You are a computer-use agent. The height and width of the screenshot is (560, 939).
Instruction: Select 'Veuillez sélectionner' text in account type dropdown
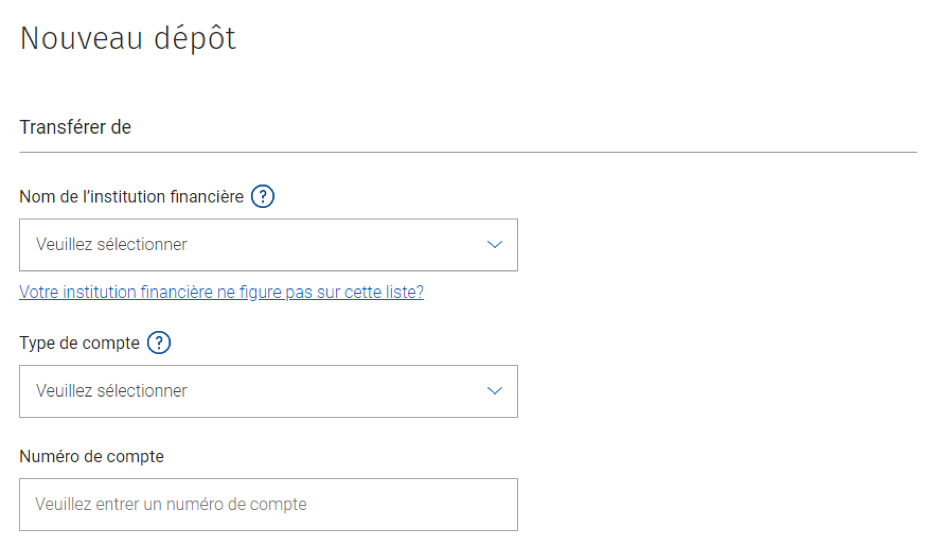[x=111, y=391]
